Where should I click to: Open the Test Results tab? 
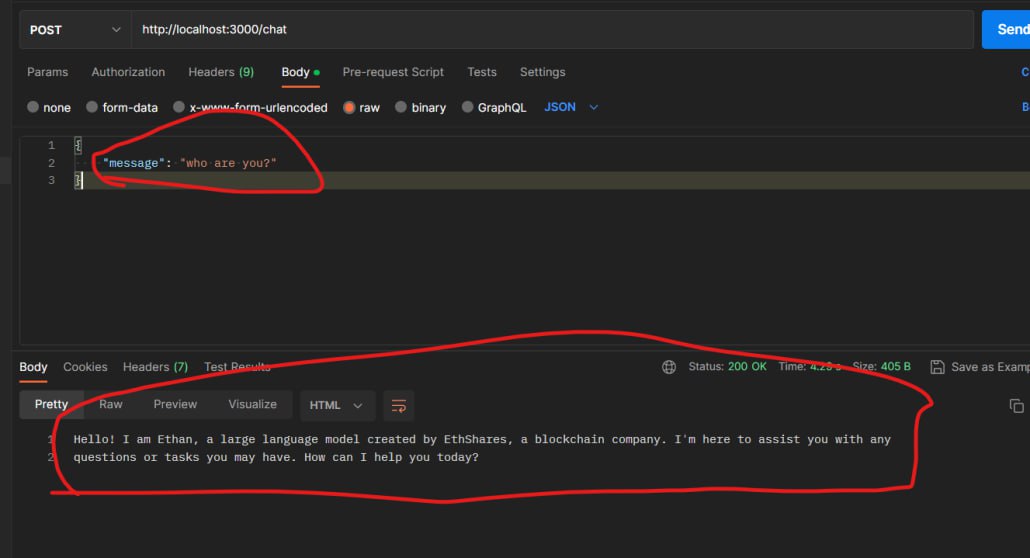point(237,367)
